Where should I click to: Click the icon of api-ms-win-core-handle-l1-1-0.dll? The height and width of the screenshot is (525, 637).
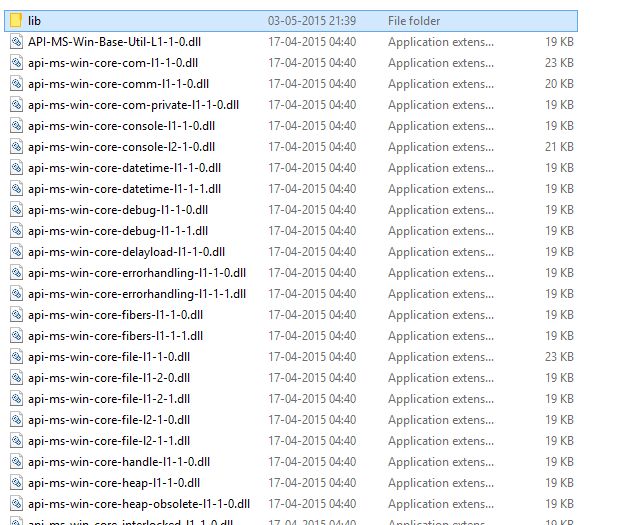pos(16,462)
